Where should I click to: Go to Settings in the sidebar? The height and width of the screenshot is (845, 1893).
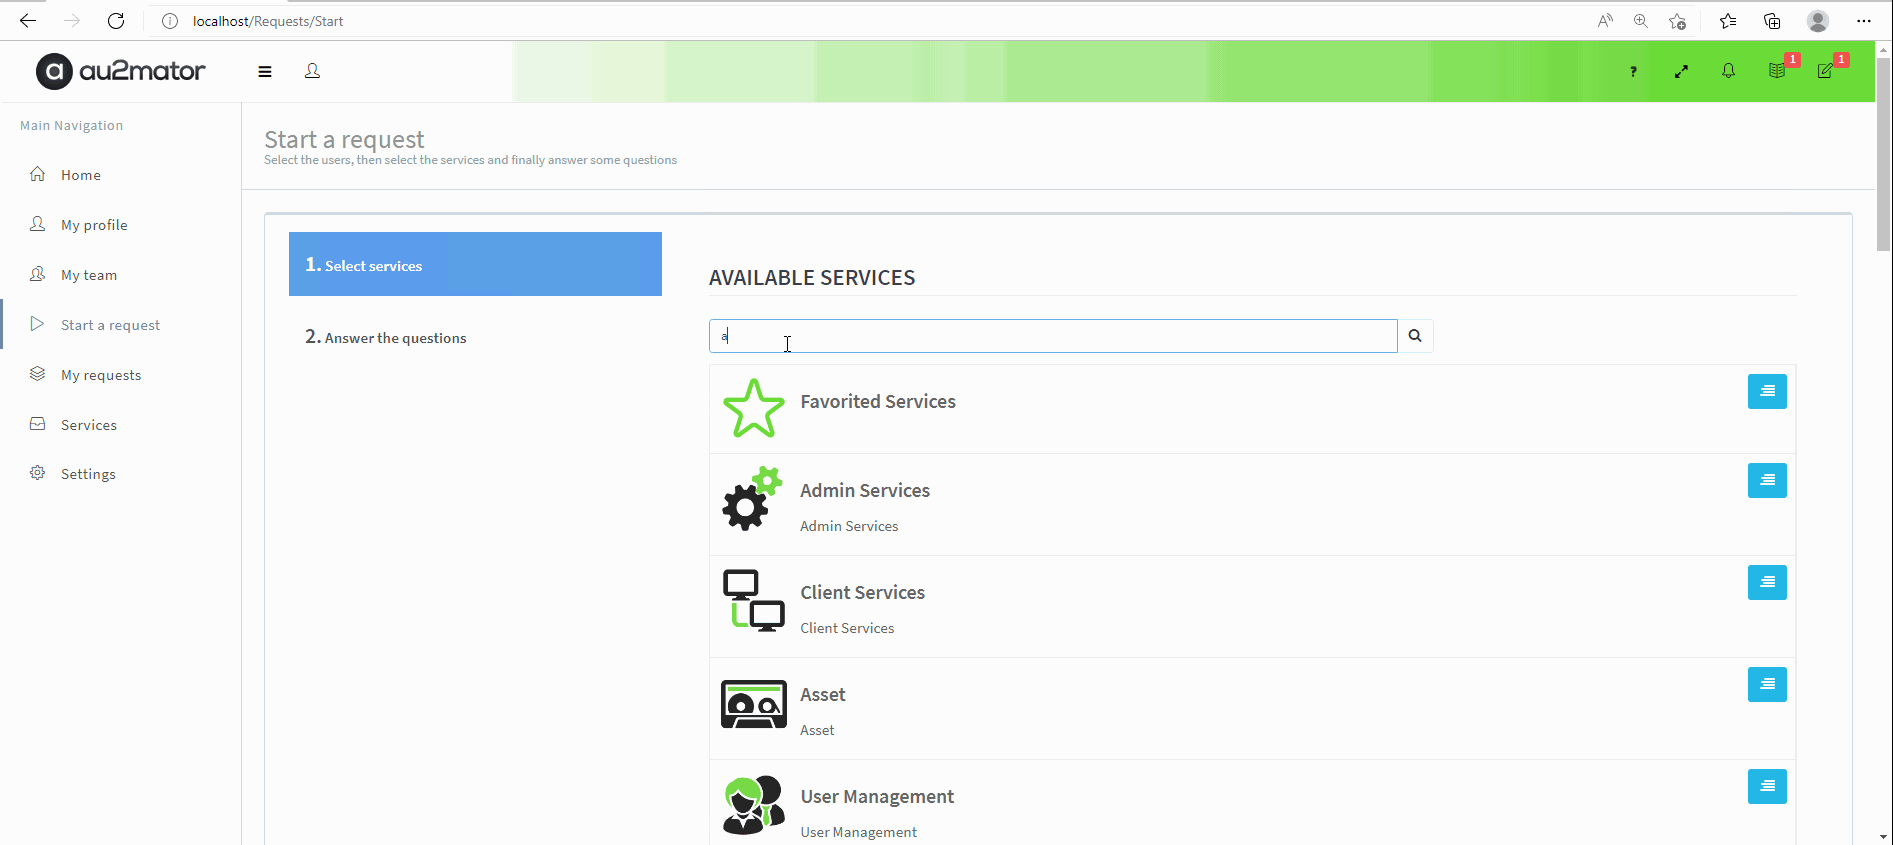tap(88, 474)
